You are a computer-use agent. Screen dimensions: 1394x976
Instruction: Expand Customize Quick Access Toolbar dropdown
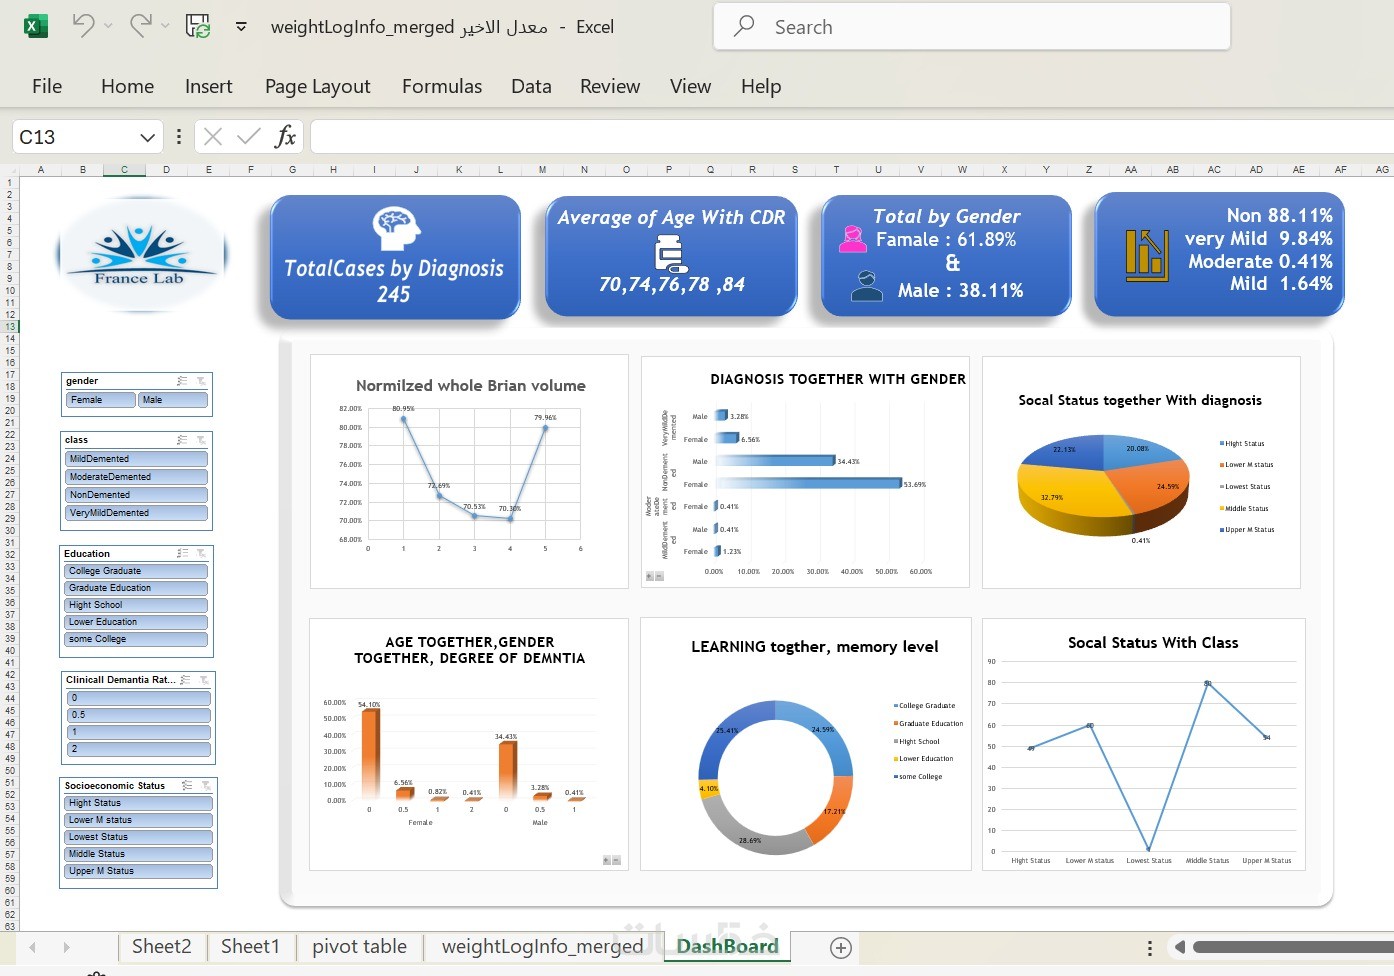[241, 27]
